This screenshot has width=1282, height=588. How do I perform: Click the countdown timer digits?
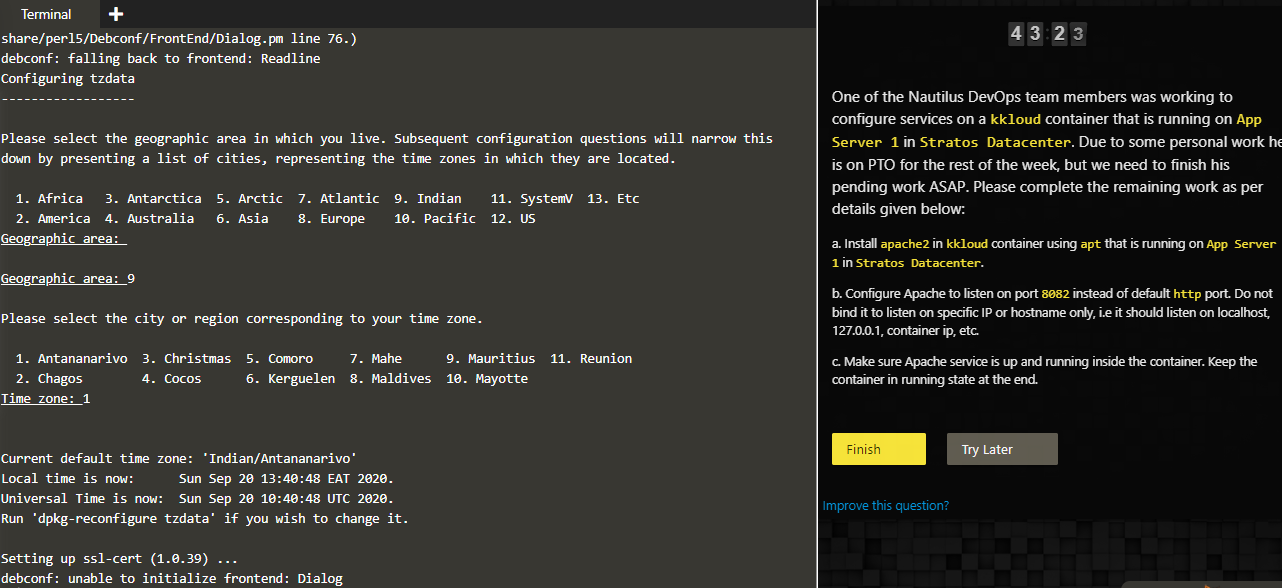(x=1046, y=34)
